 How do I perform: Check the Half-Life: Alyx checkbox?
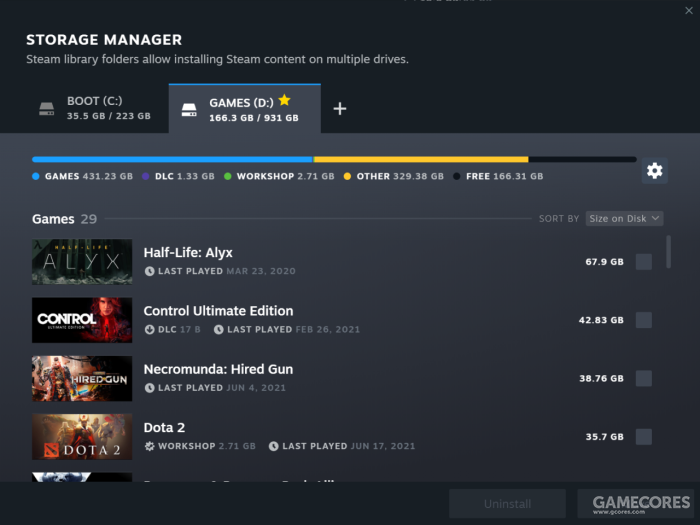coord(644,262)
